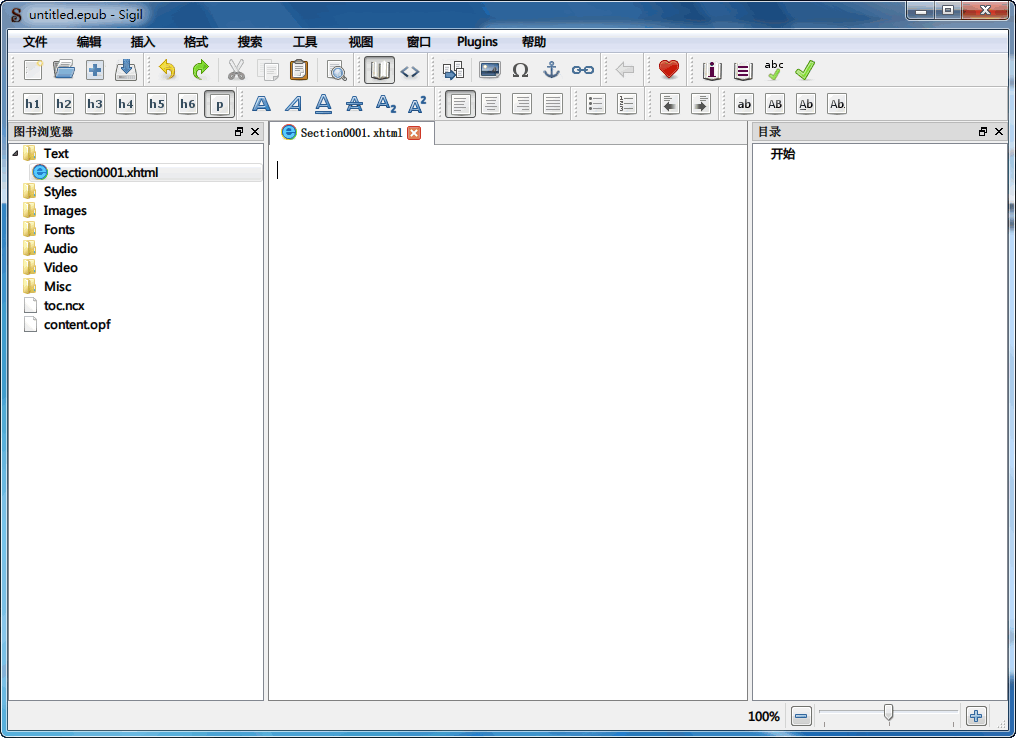Screen dimensions: 1016x738
Task: Apply heading h3 style
Action: coord(95,104)
